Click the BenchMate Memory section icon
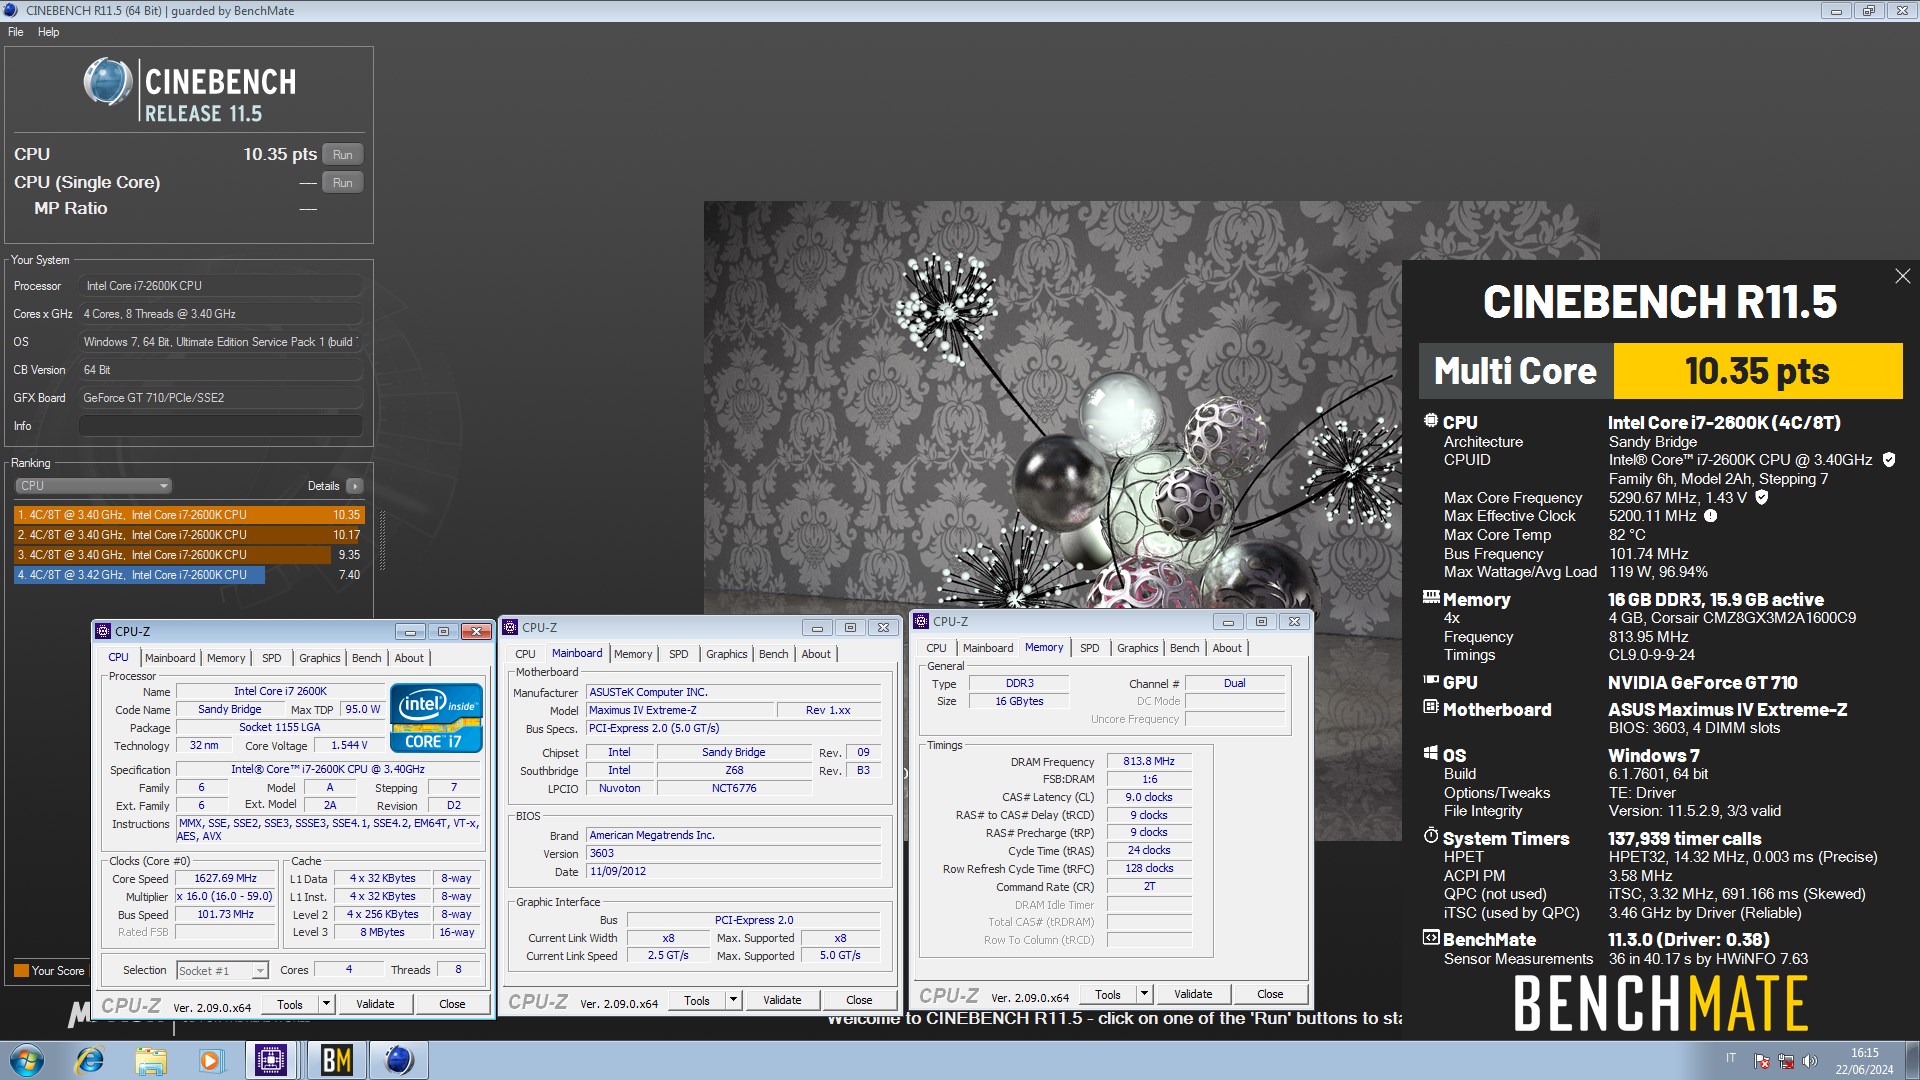Screen dimensions: 1920x1080 (1431, 597)
